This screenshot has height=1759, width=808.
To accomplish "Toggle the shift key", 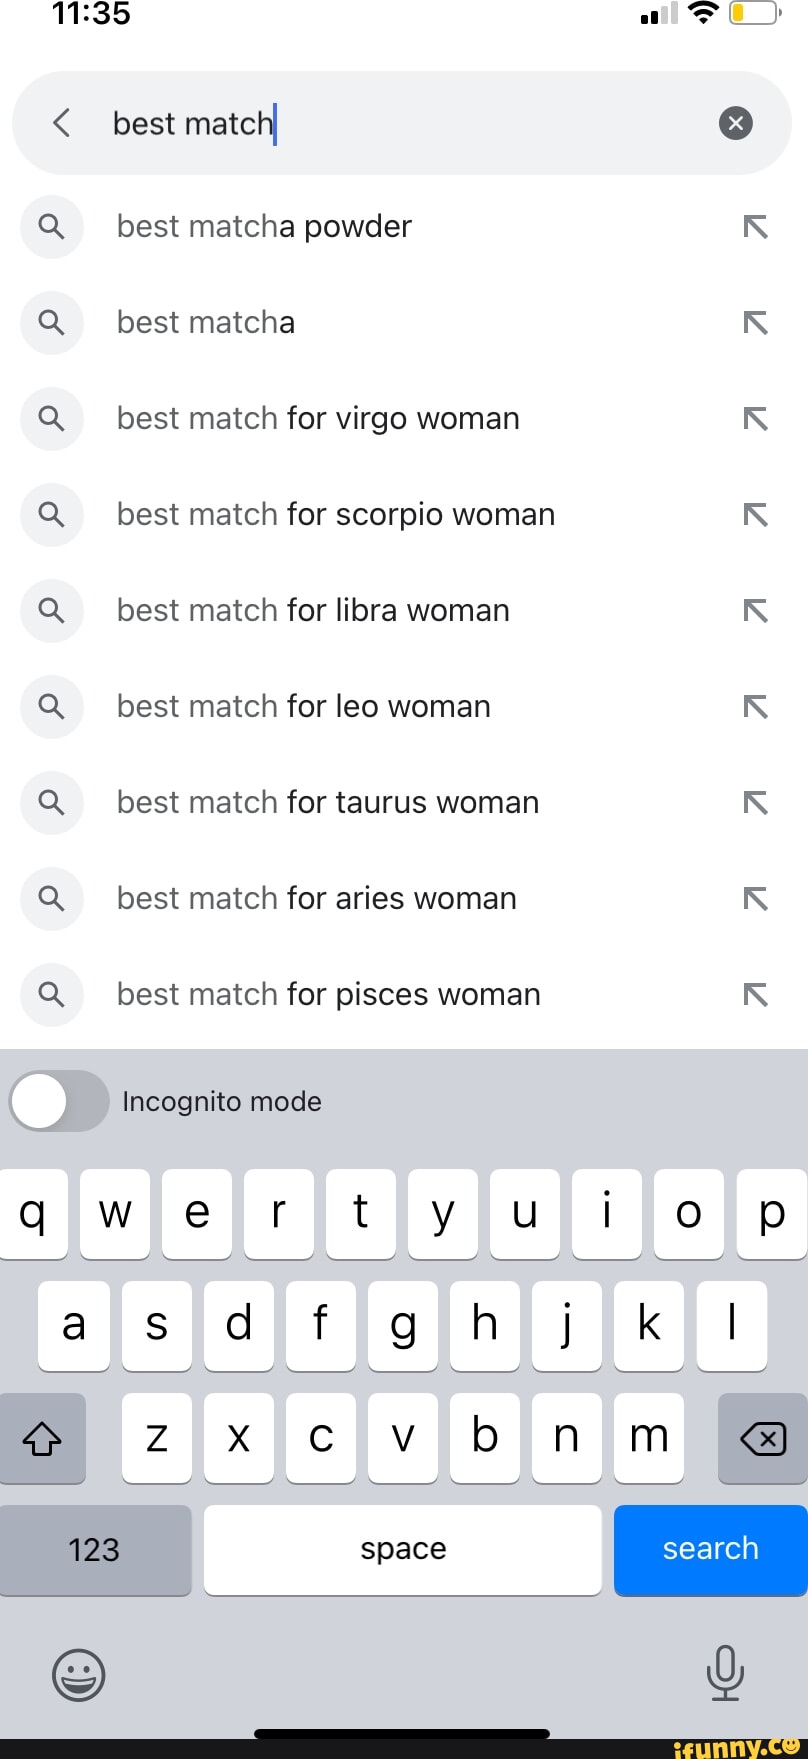I will click(42, 1438).
